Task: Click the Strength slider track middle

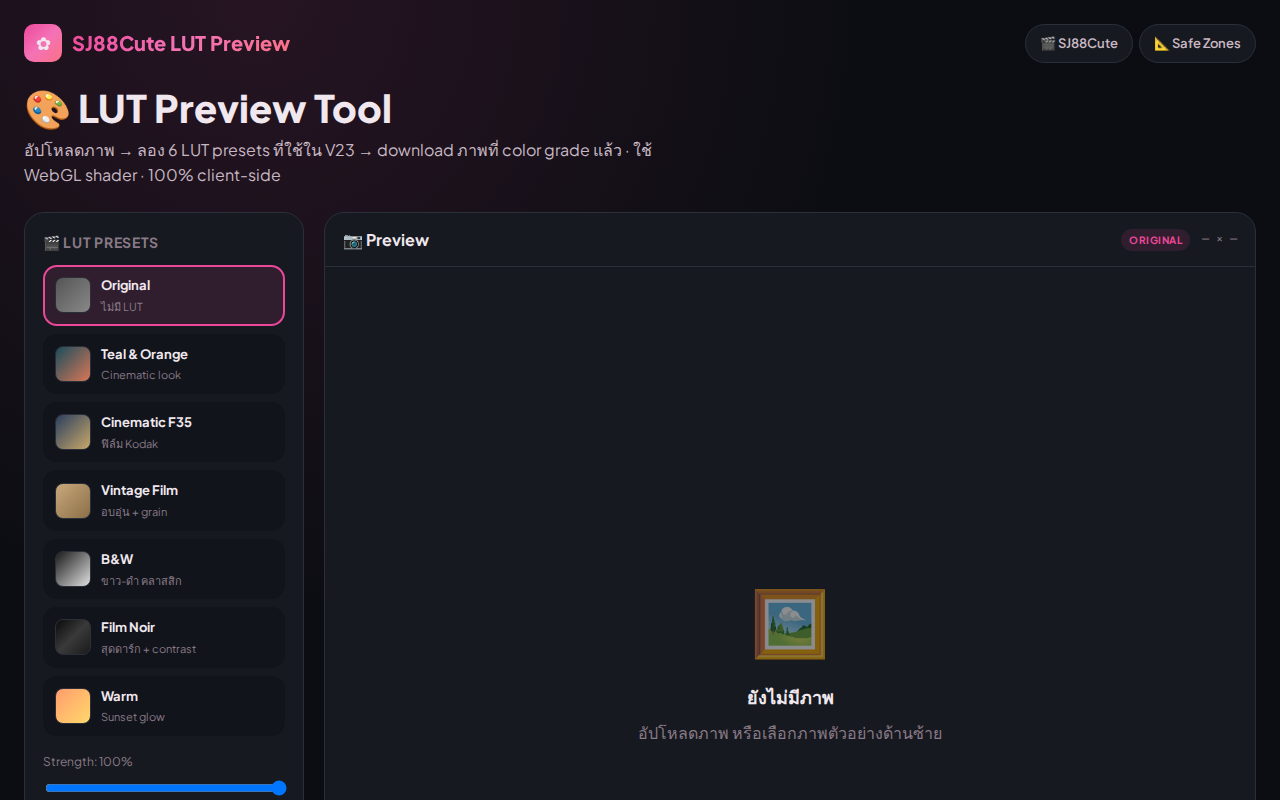Action: [164, 788]
